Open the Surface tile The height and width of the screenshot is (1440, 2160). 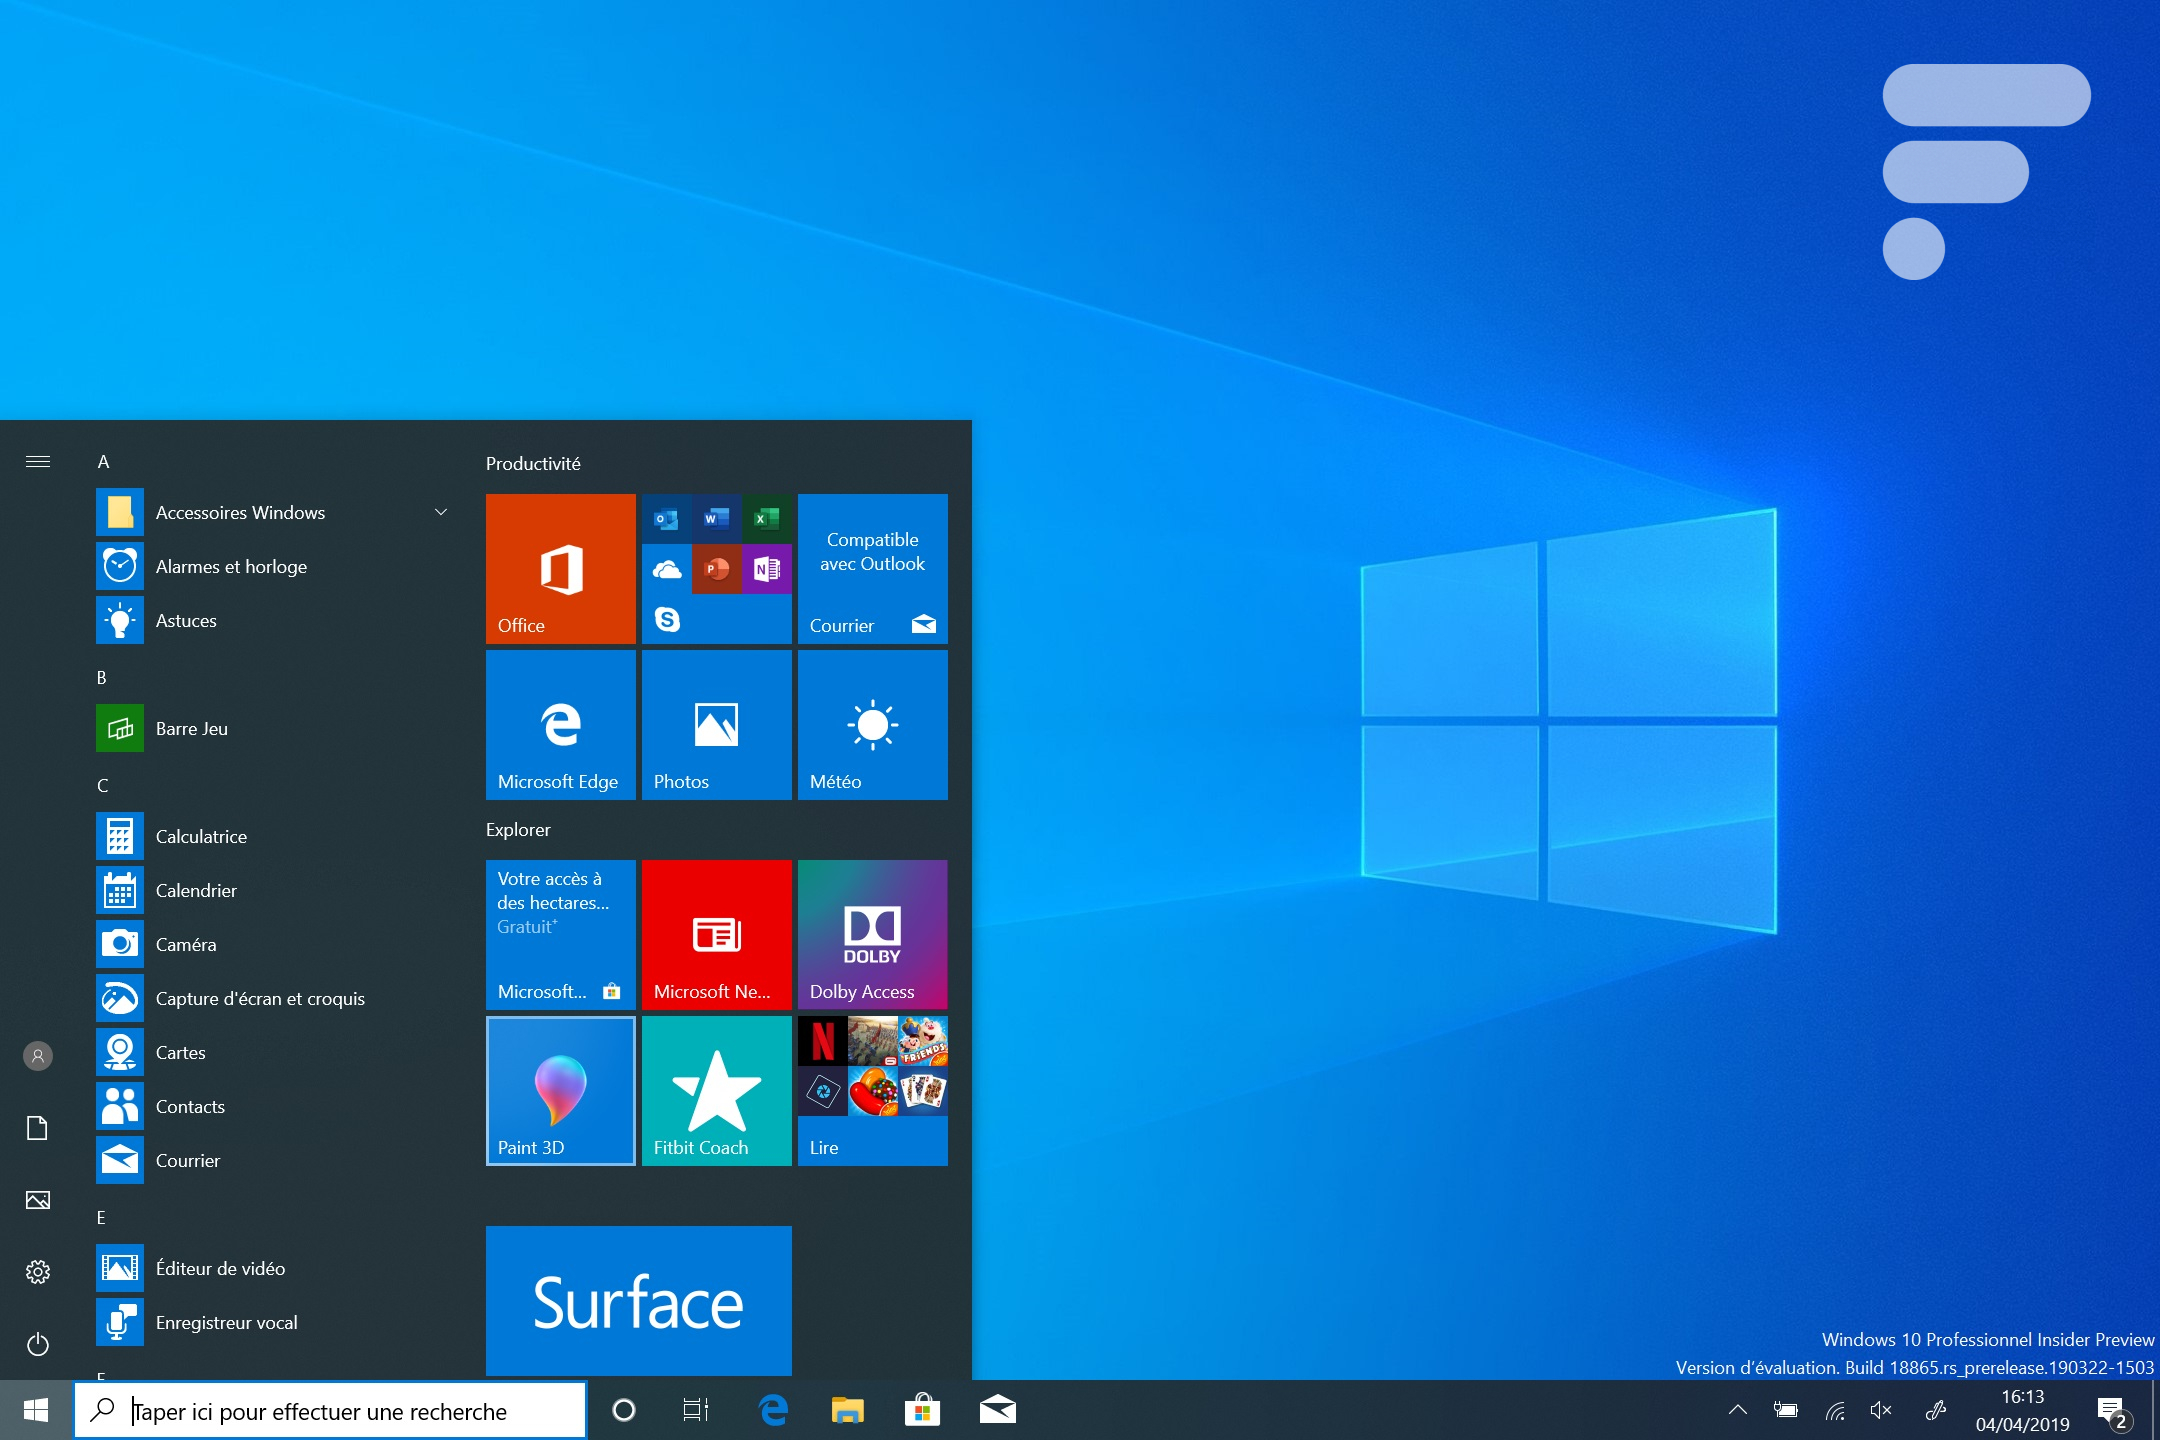[x=638, y=1300]
